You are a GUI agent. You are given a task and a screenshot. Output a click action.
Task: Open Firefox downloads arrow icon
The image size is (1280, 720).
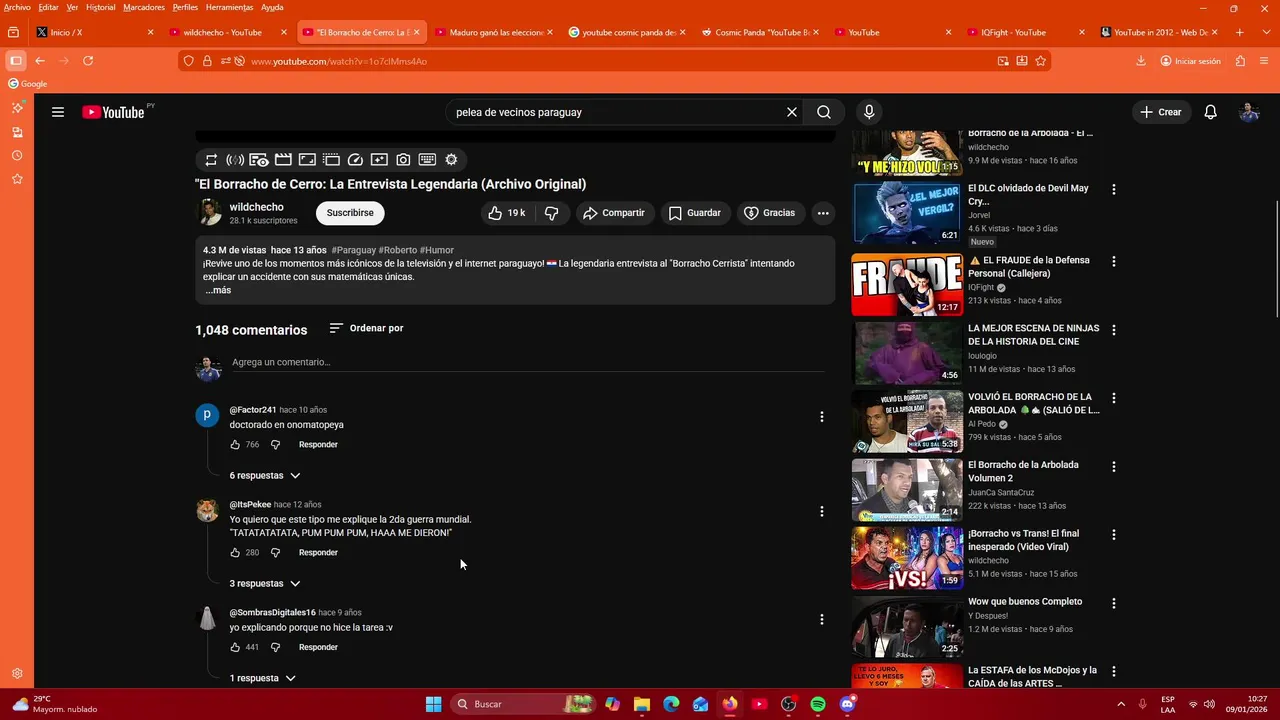point(1141,61)
